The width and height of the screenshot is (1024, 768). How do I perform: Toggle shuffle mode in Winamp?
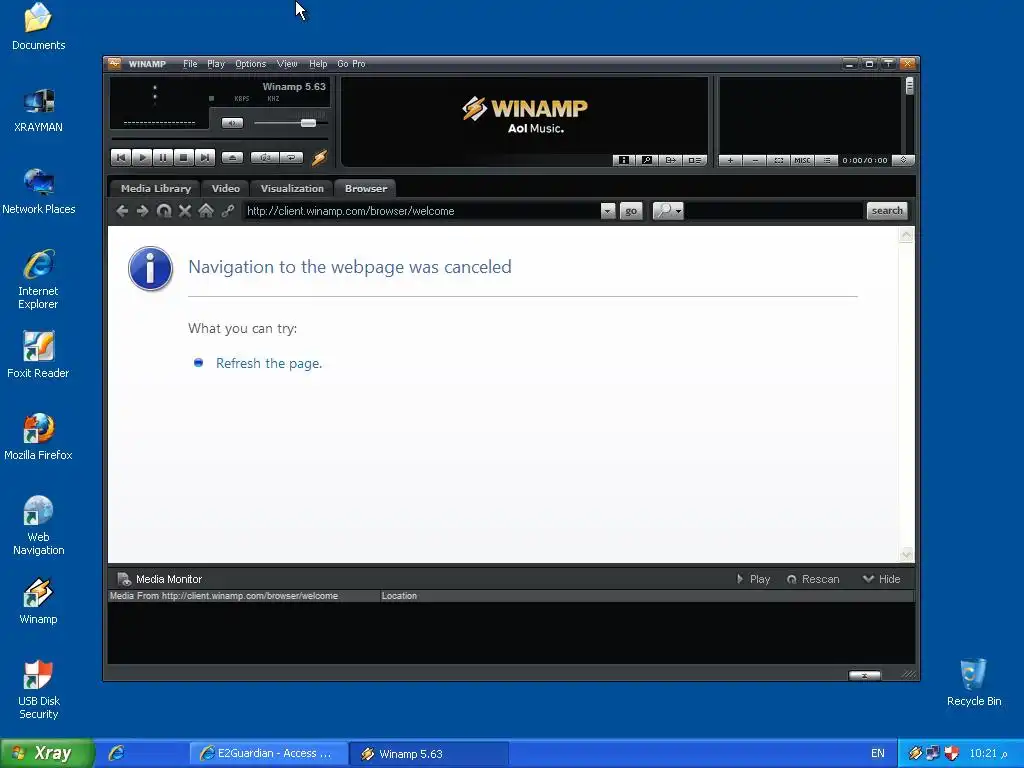click(x=265, y=157)
